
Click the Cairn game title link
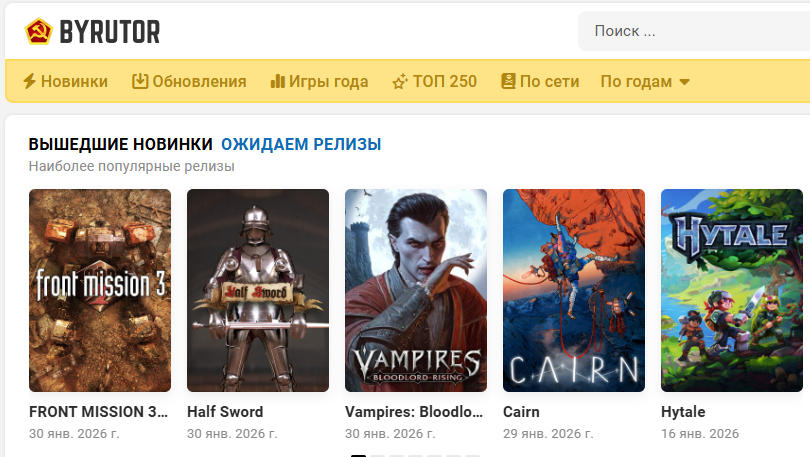tap(521, 412)
